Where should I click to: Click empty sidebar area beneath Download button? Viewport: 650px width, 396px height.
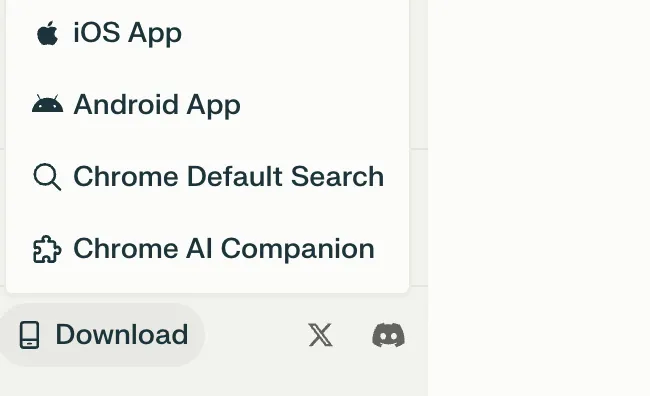point(214,381)
